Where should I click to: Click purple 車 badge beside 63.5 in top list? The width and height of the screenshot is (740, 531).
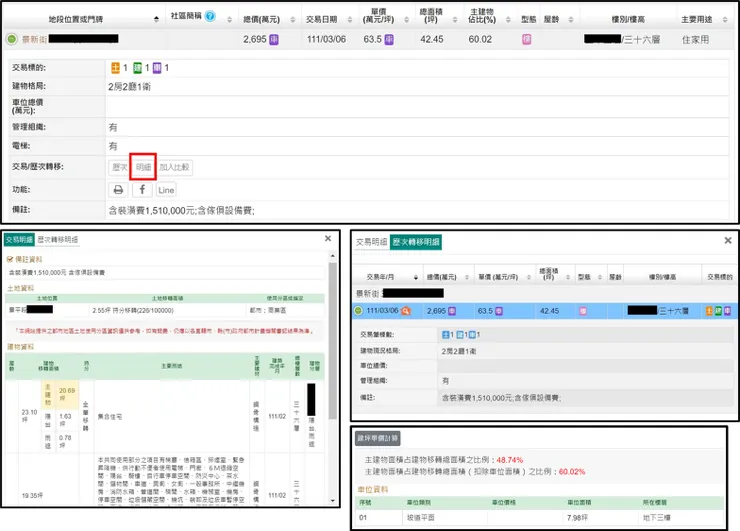coord(389,40)
